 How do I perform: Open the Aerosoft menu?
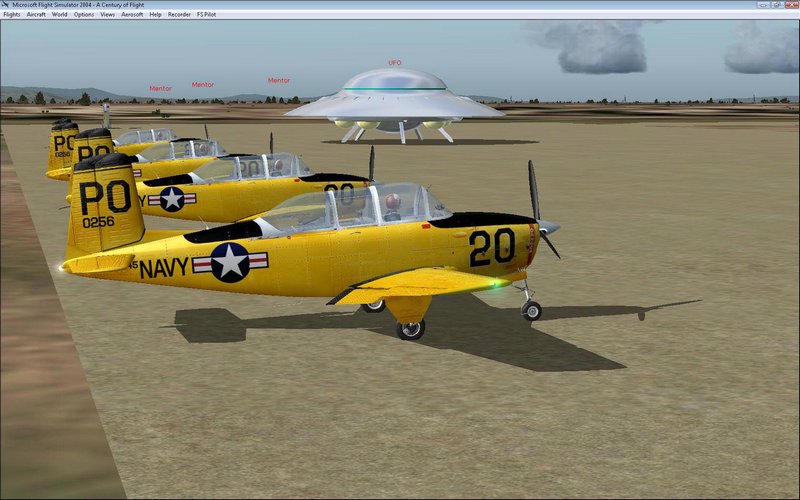[x=132, y=14]
